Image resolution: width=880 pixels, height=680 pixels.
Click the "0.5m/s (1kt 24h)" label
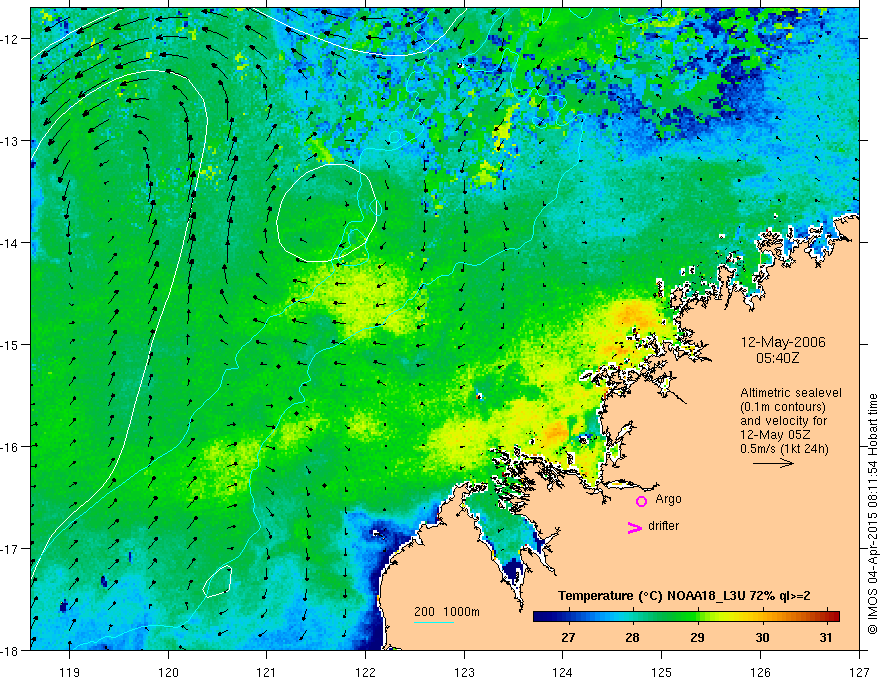785,449
